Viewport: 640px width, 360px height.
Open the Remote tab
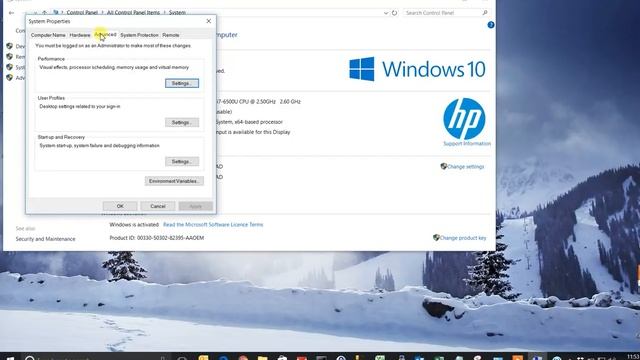click(171, 35)
